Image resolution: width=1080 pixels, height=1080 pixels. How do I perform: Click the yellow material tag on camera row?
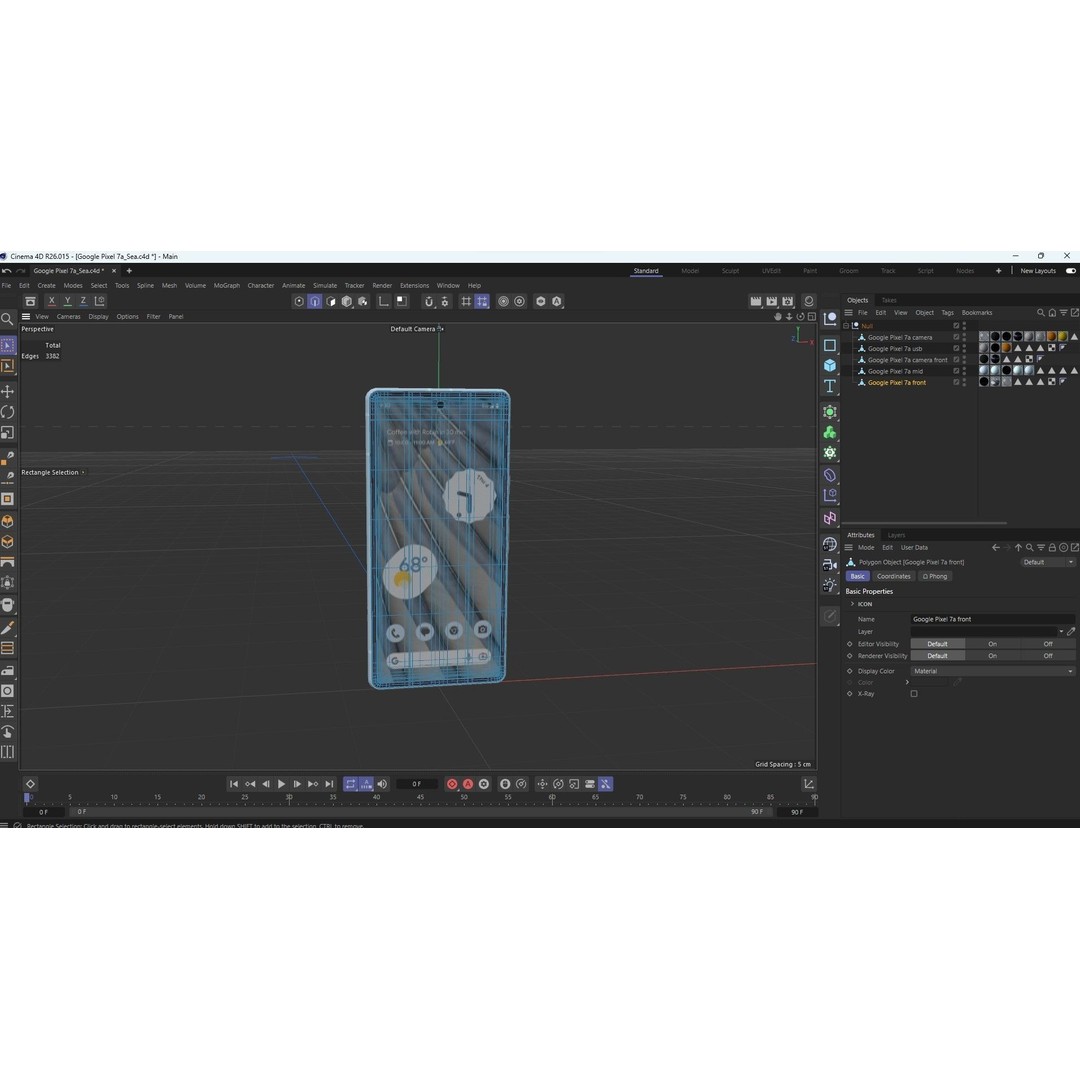point(1062,337)
